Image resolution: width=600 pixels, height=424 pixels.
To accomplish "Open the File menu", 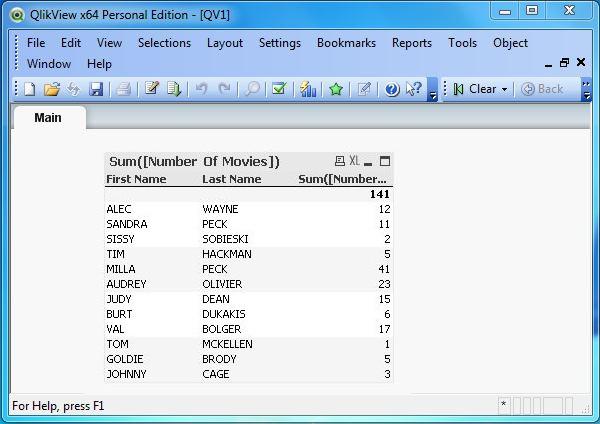I will [x=36, y=43].
